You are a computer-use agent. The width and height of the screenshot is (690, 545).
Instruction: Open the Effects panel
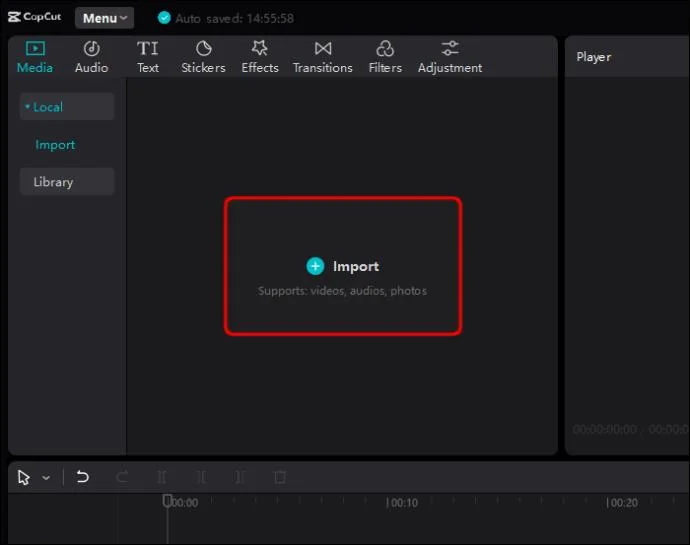[260, 57]
